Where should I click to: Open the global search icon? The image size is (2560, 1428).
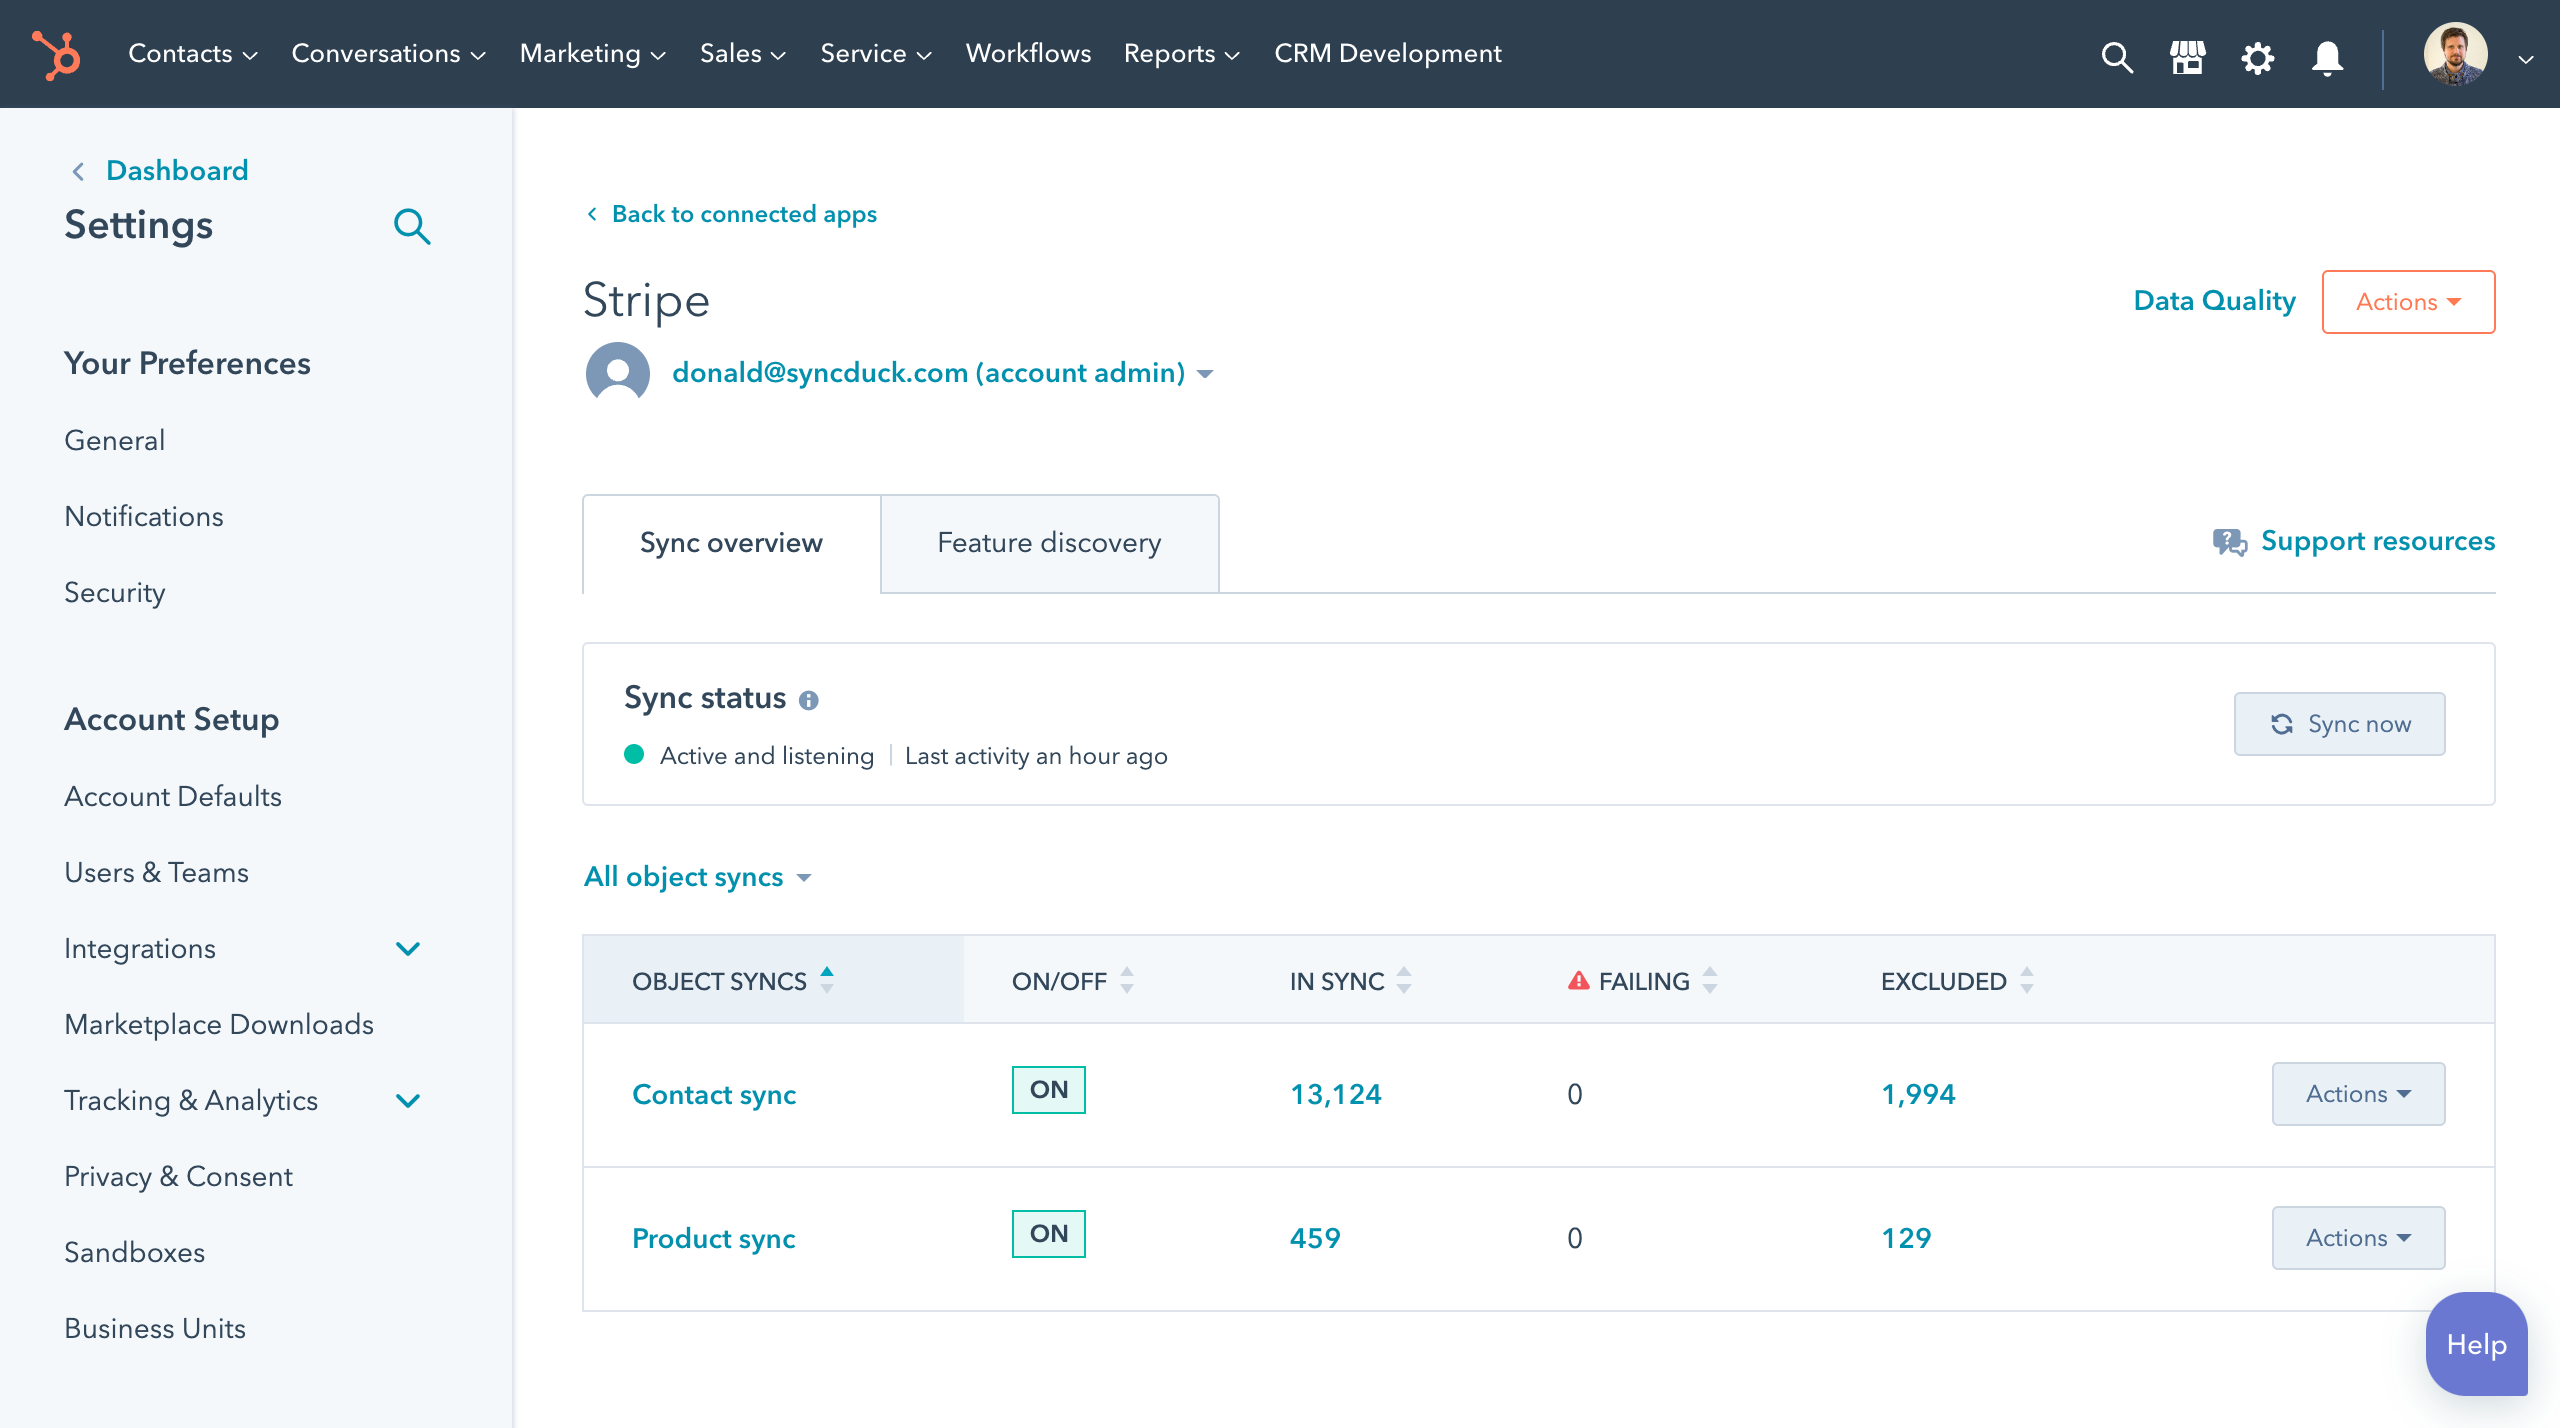[2117, 57]
